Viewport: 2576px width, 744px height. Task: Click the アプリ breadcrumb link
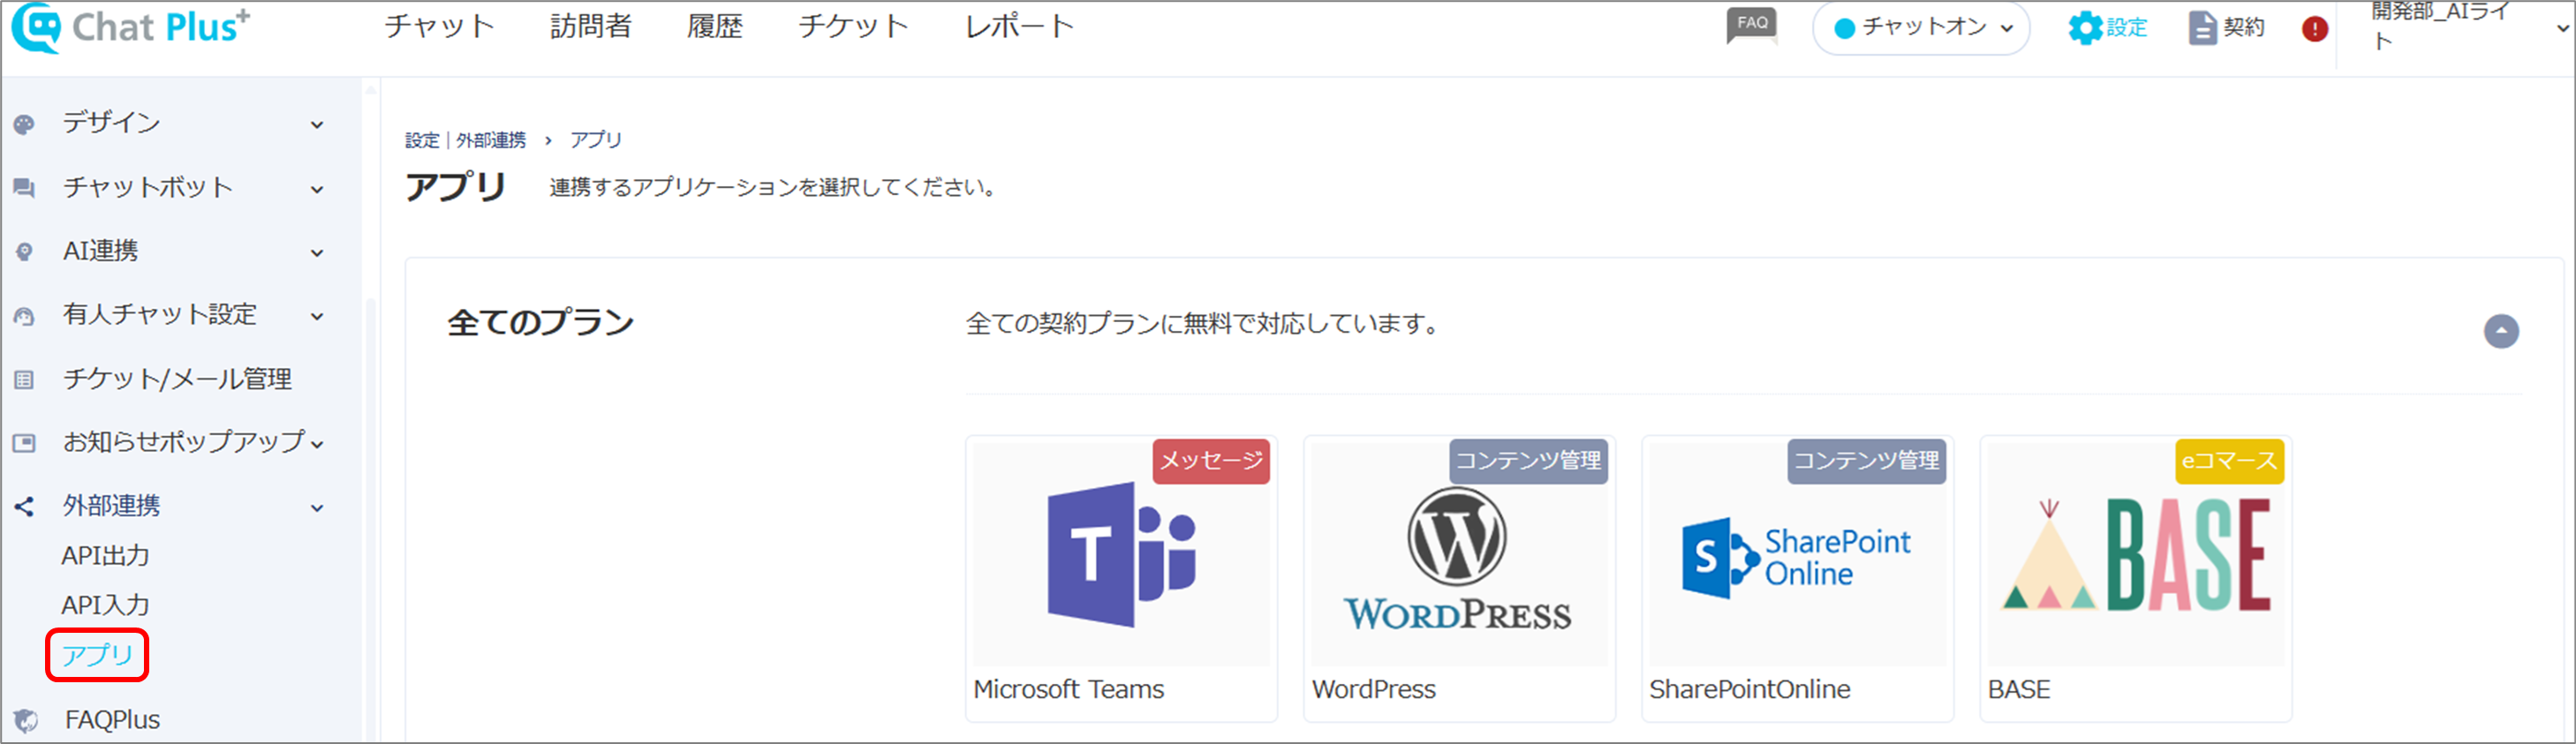[595, 140]
